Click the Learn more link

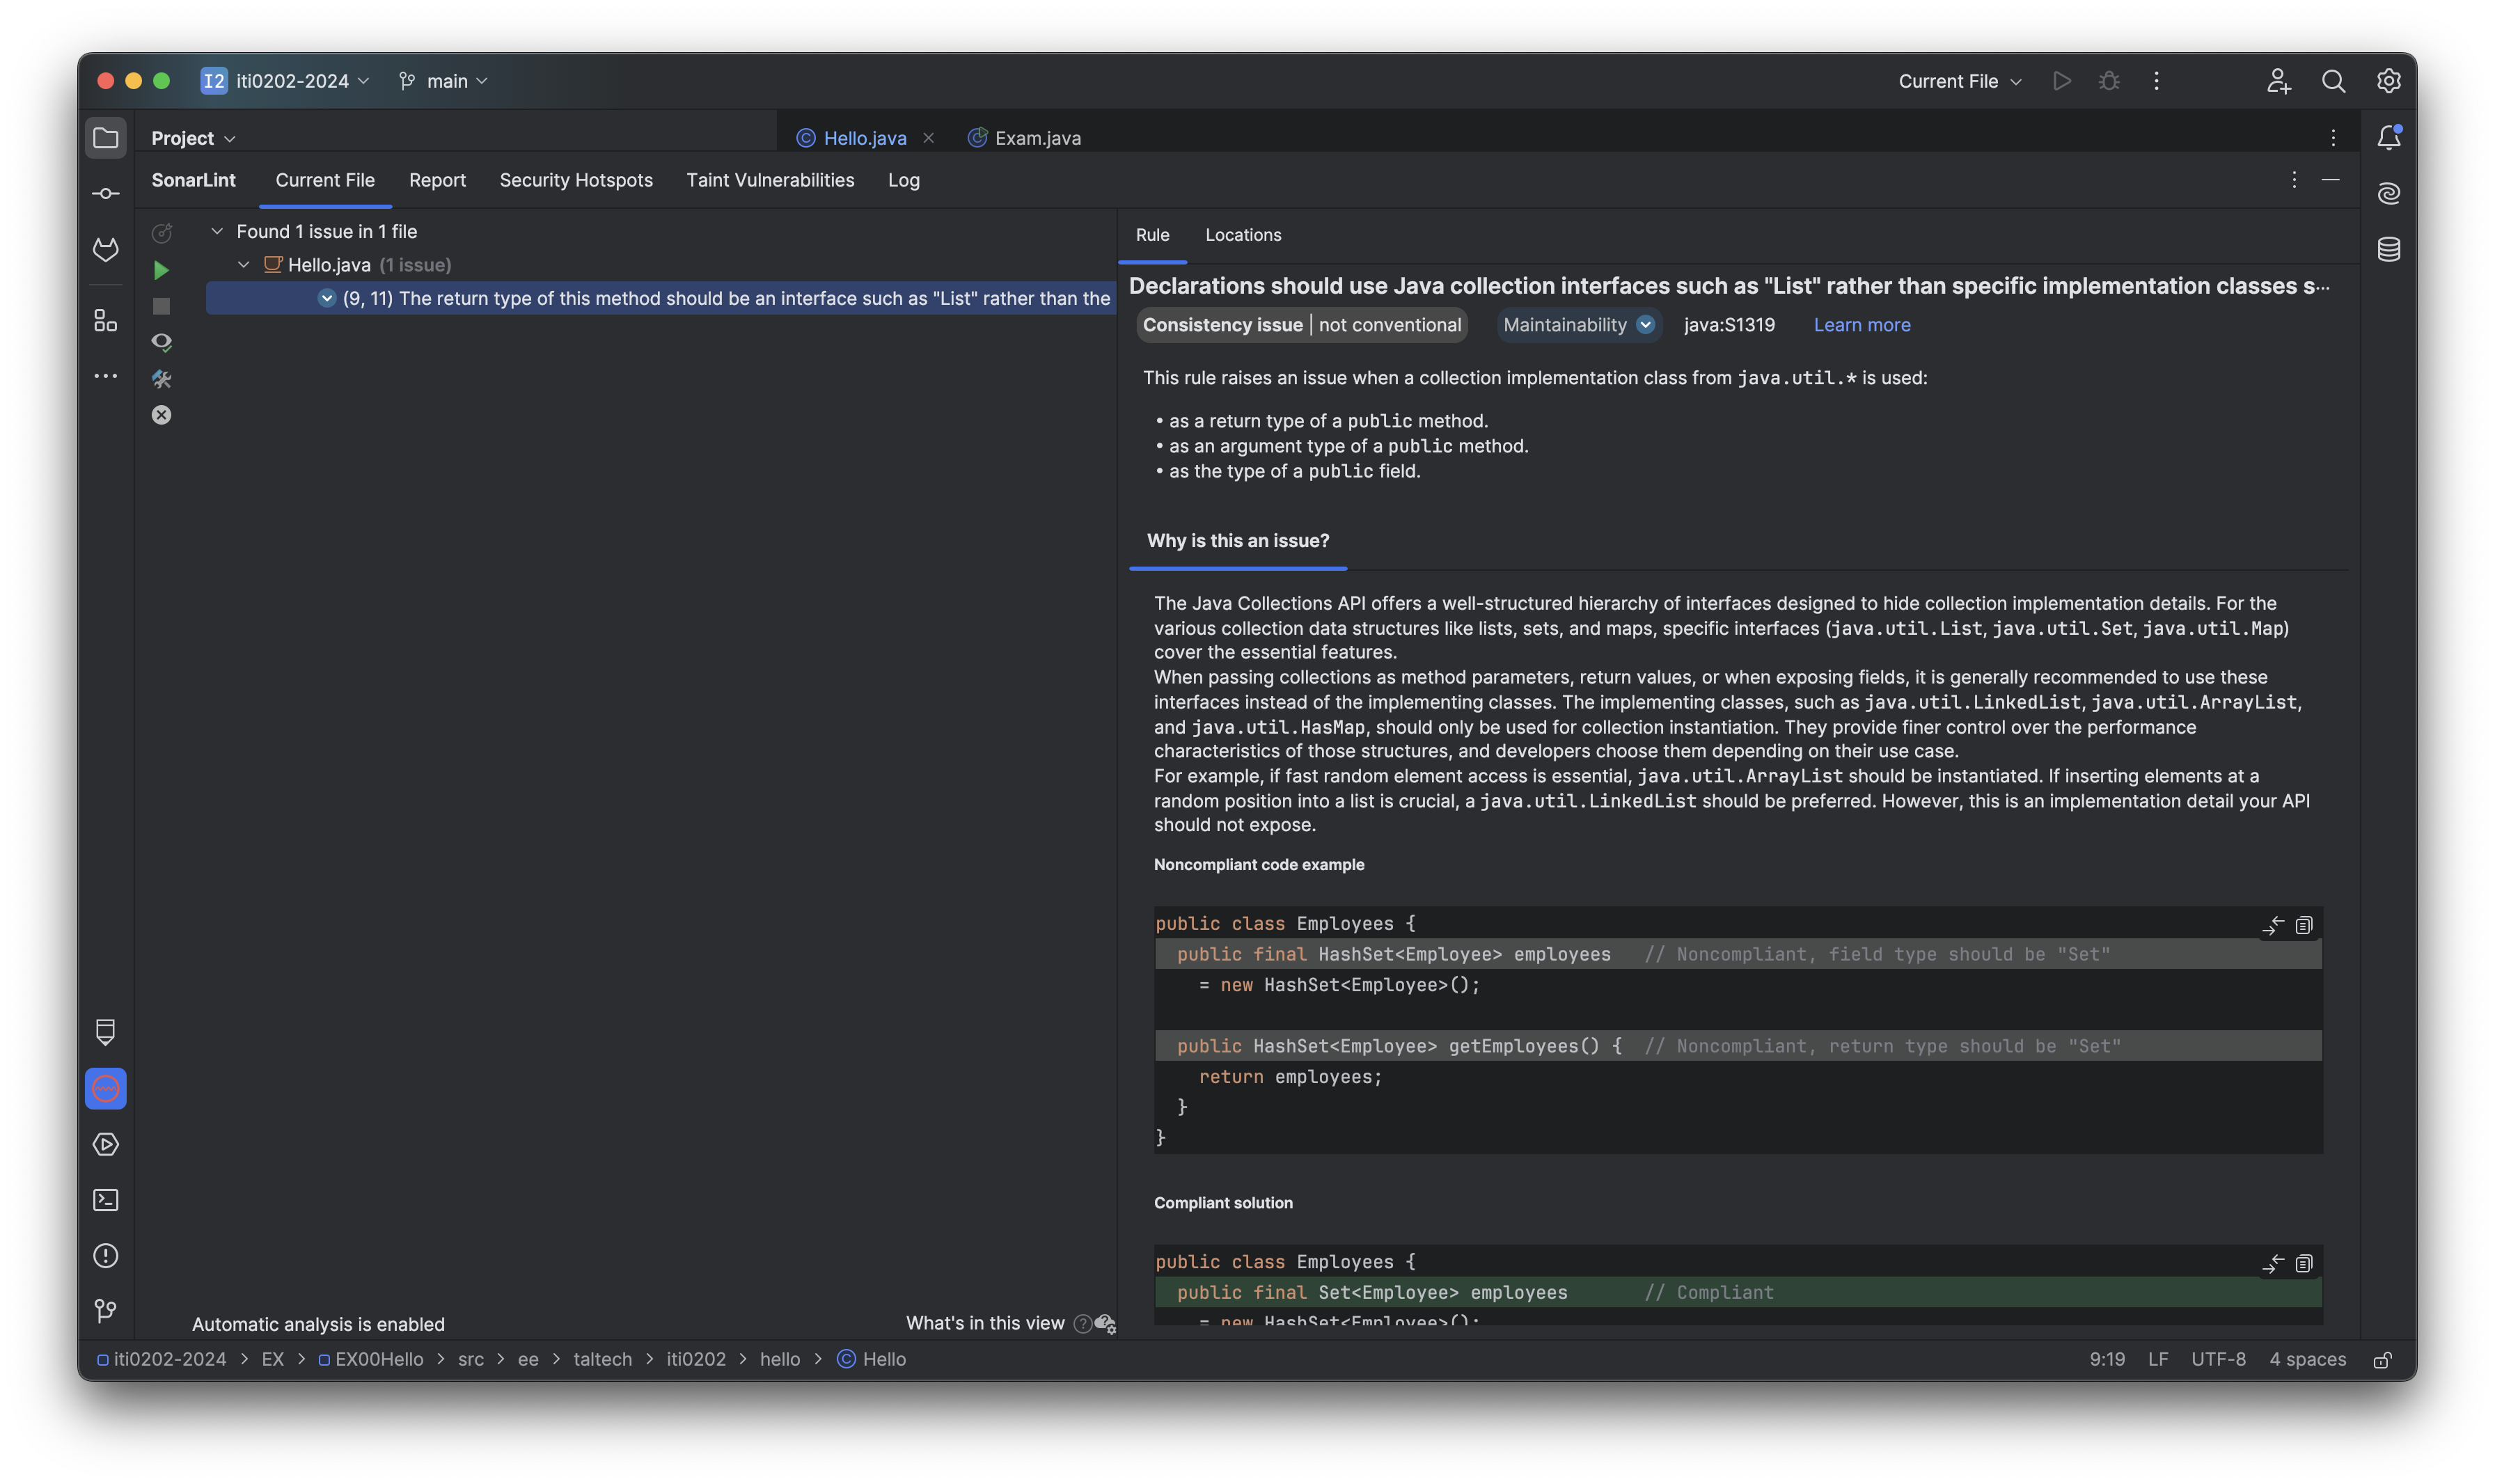(x=1861, y=325)
